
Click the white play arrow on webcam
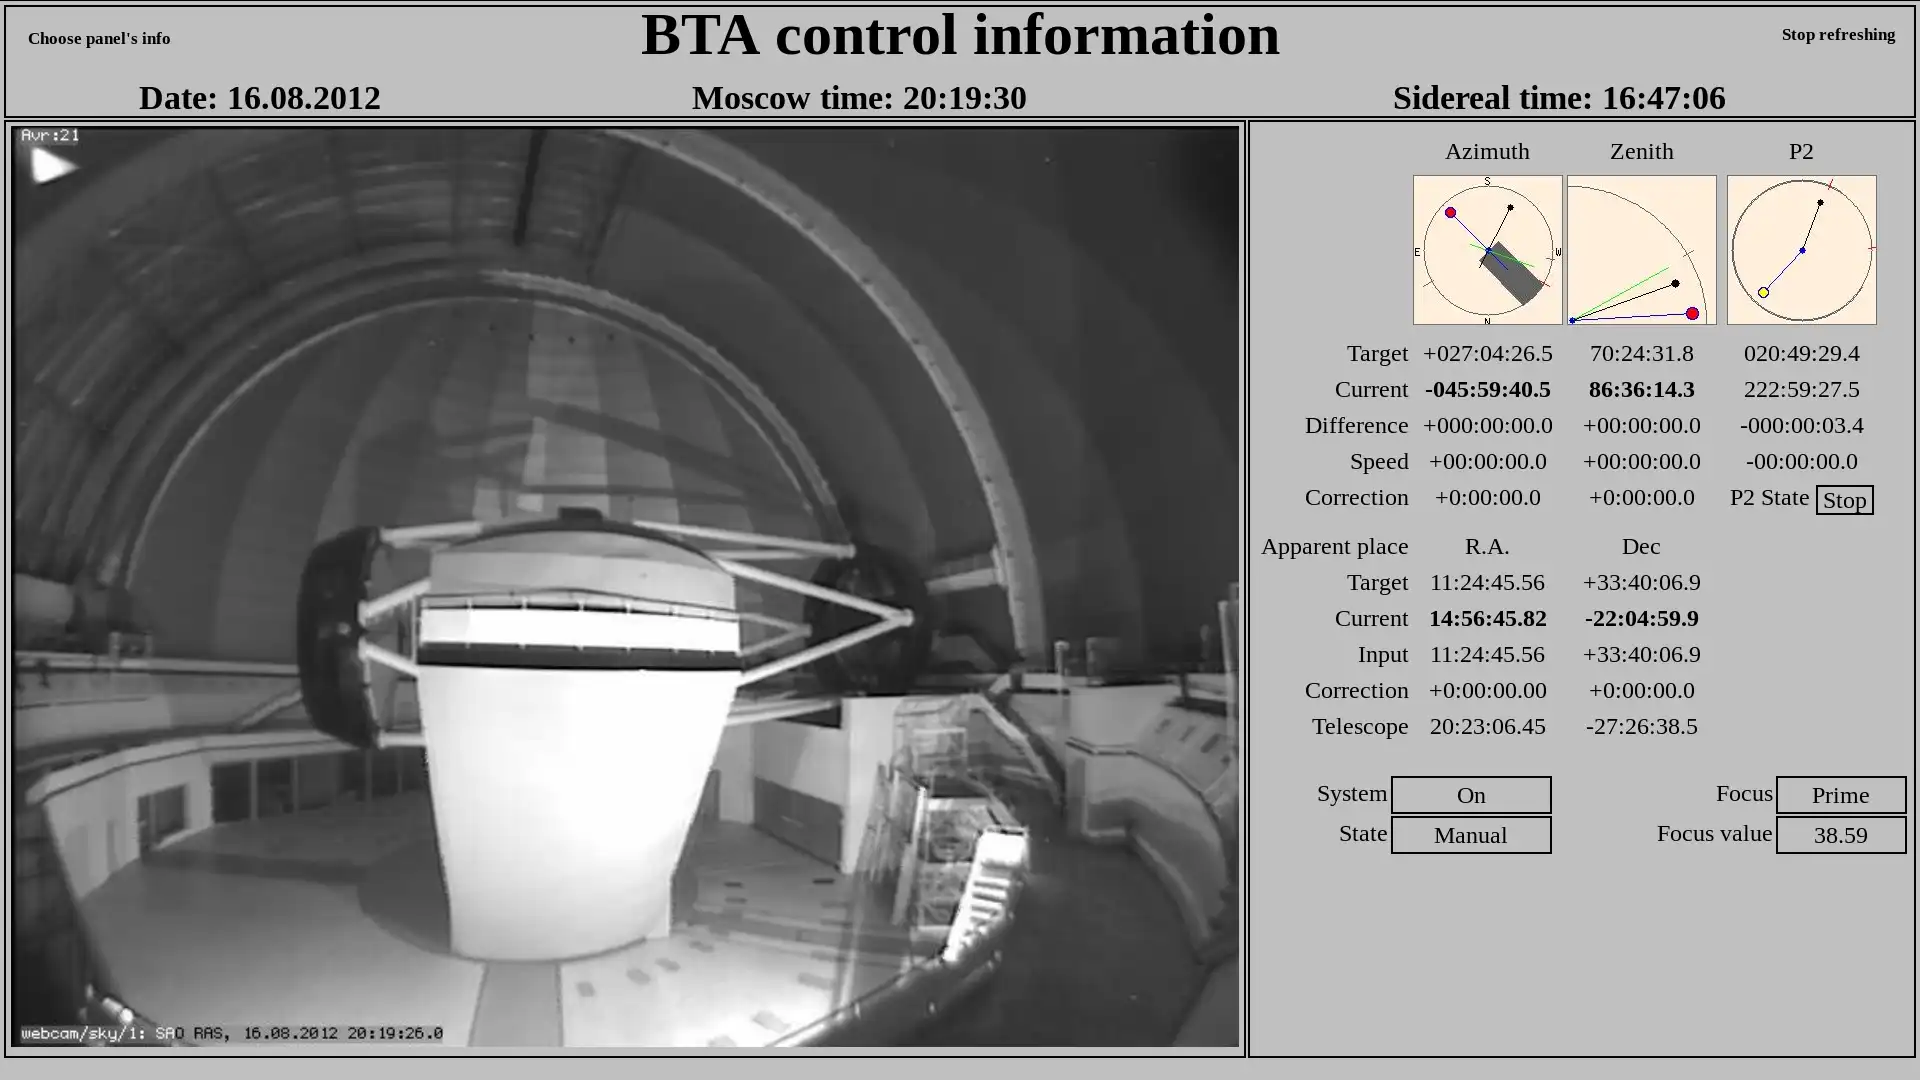(51, 165)
